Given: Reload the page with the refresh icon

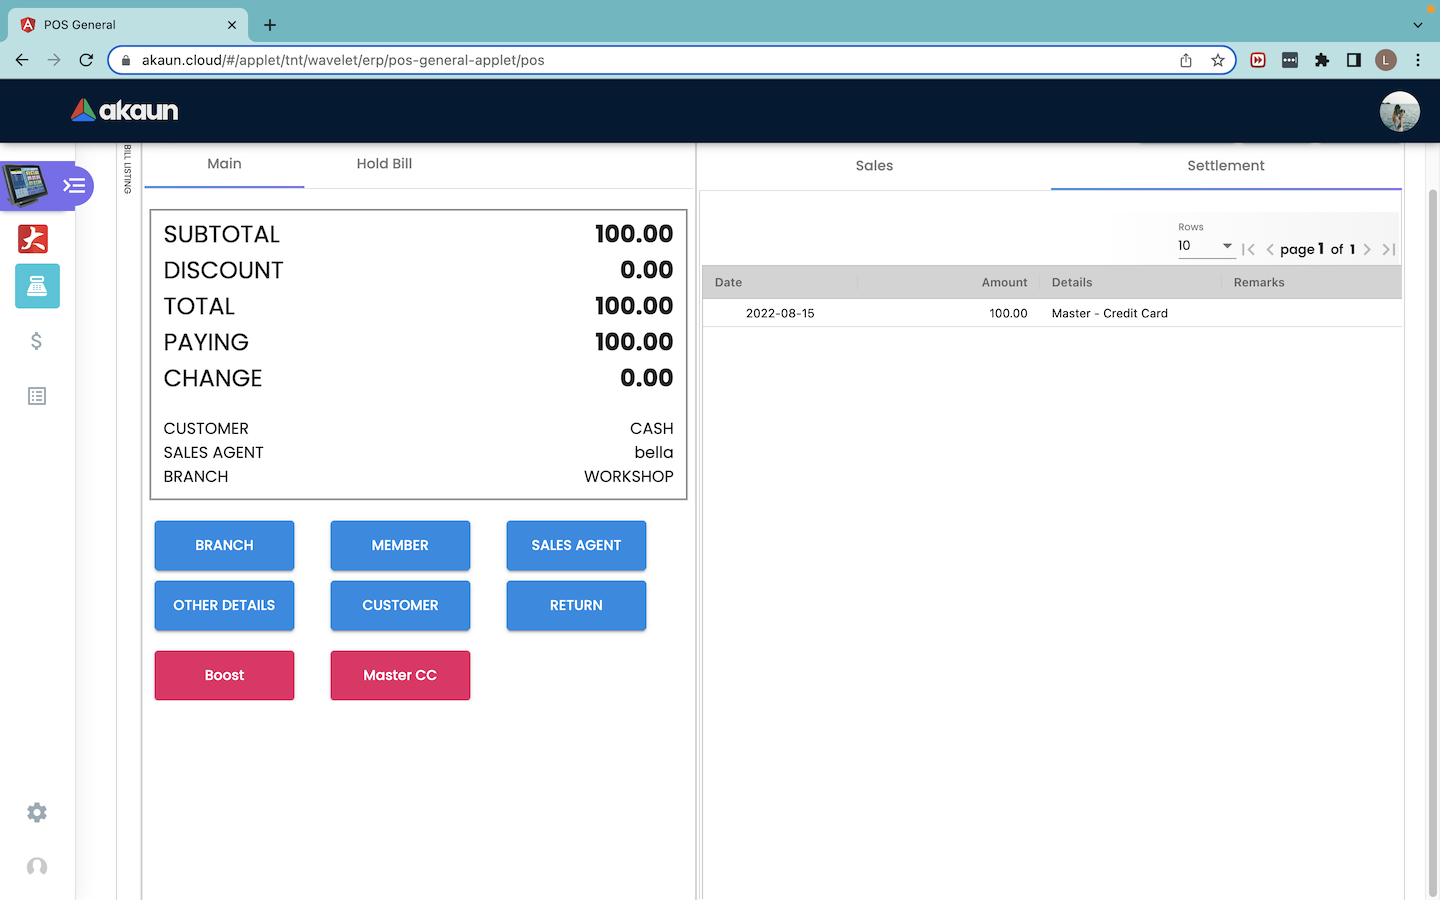Looking at the screenshot, I should [86, 60].
